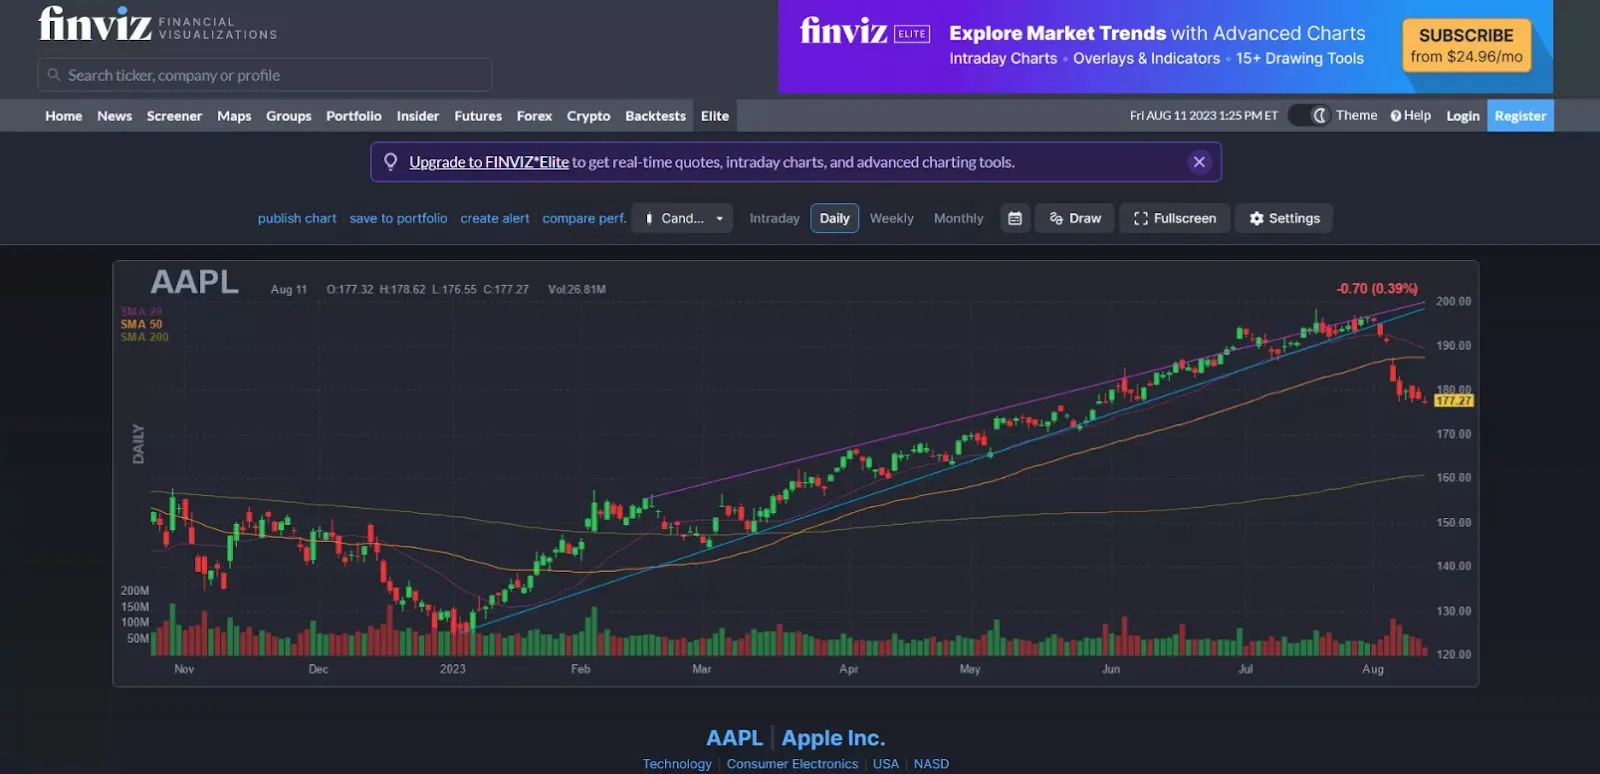
Task: Click the Apple Inc. company name
Action: coord(833,738)
